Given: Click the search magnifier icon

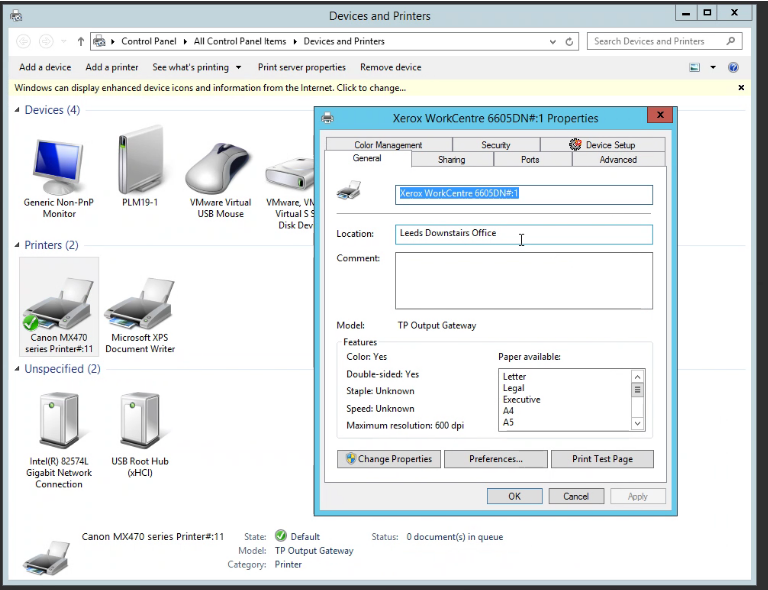Looking at the screenshot, I should [731, 41].
